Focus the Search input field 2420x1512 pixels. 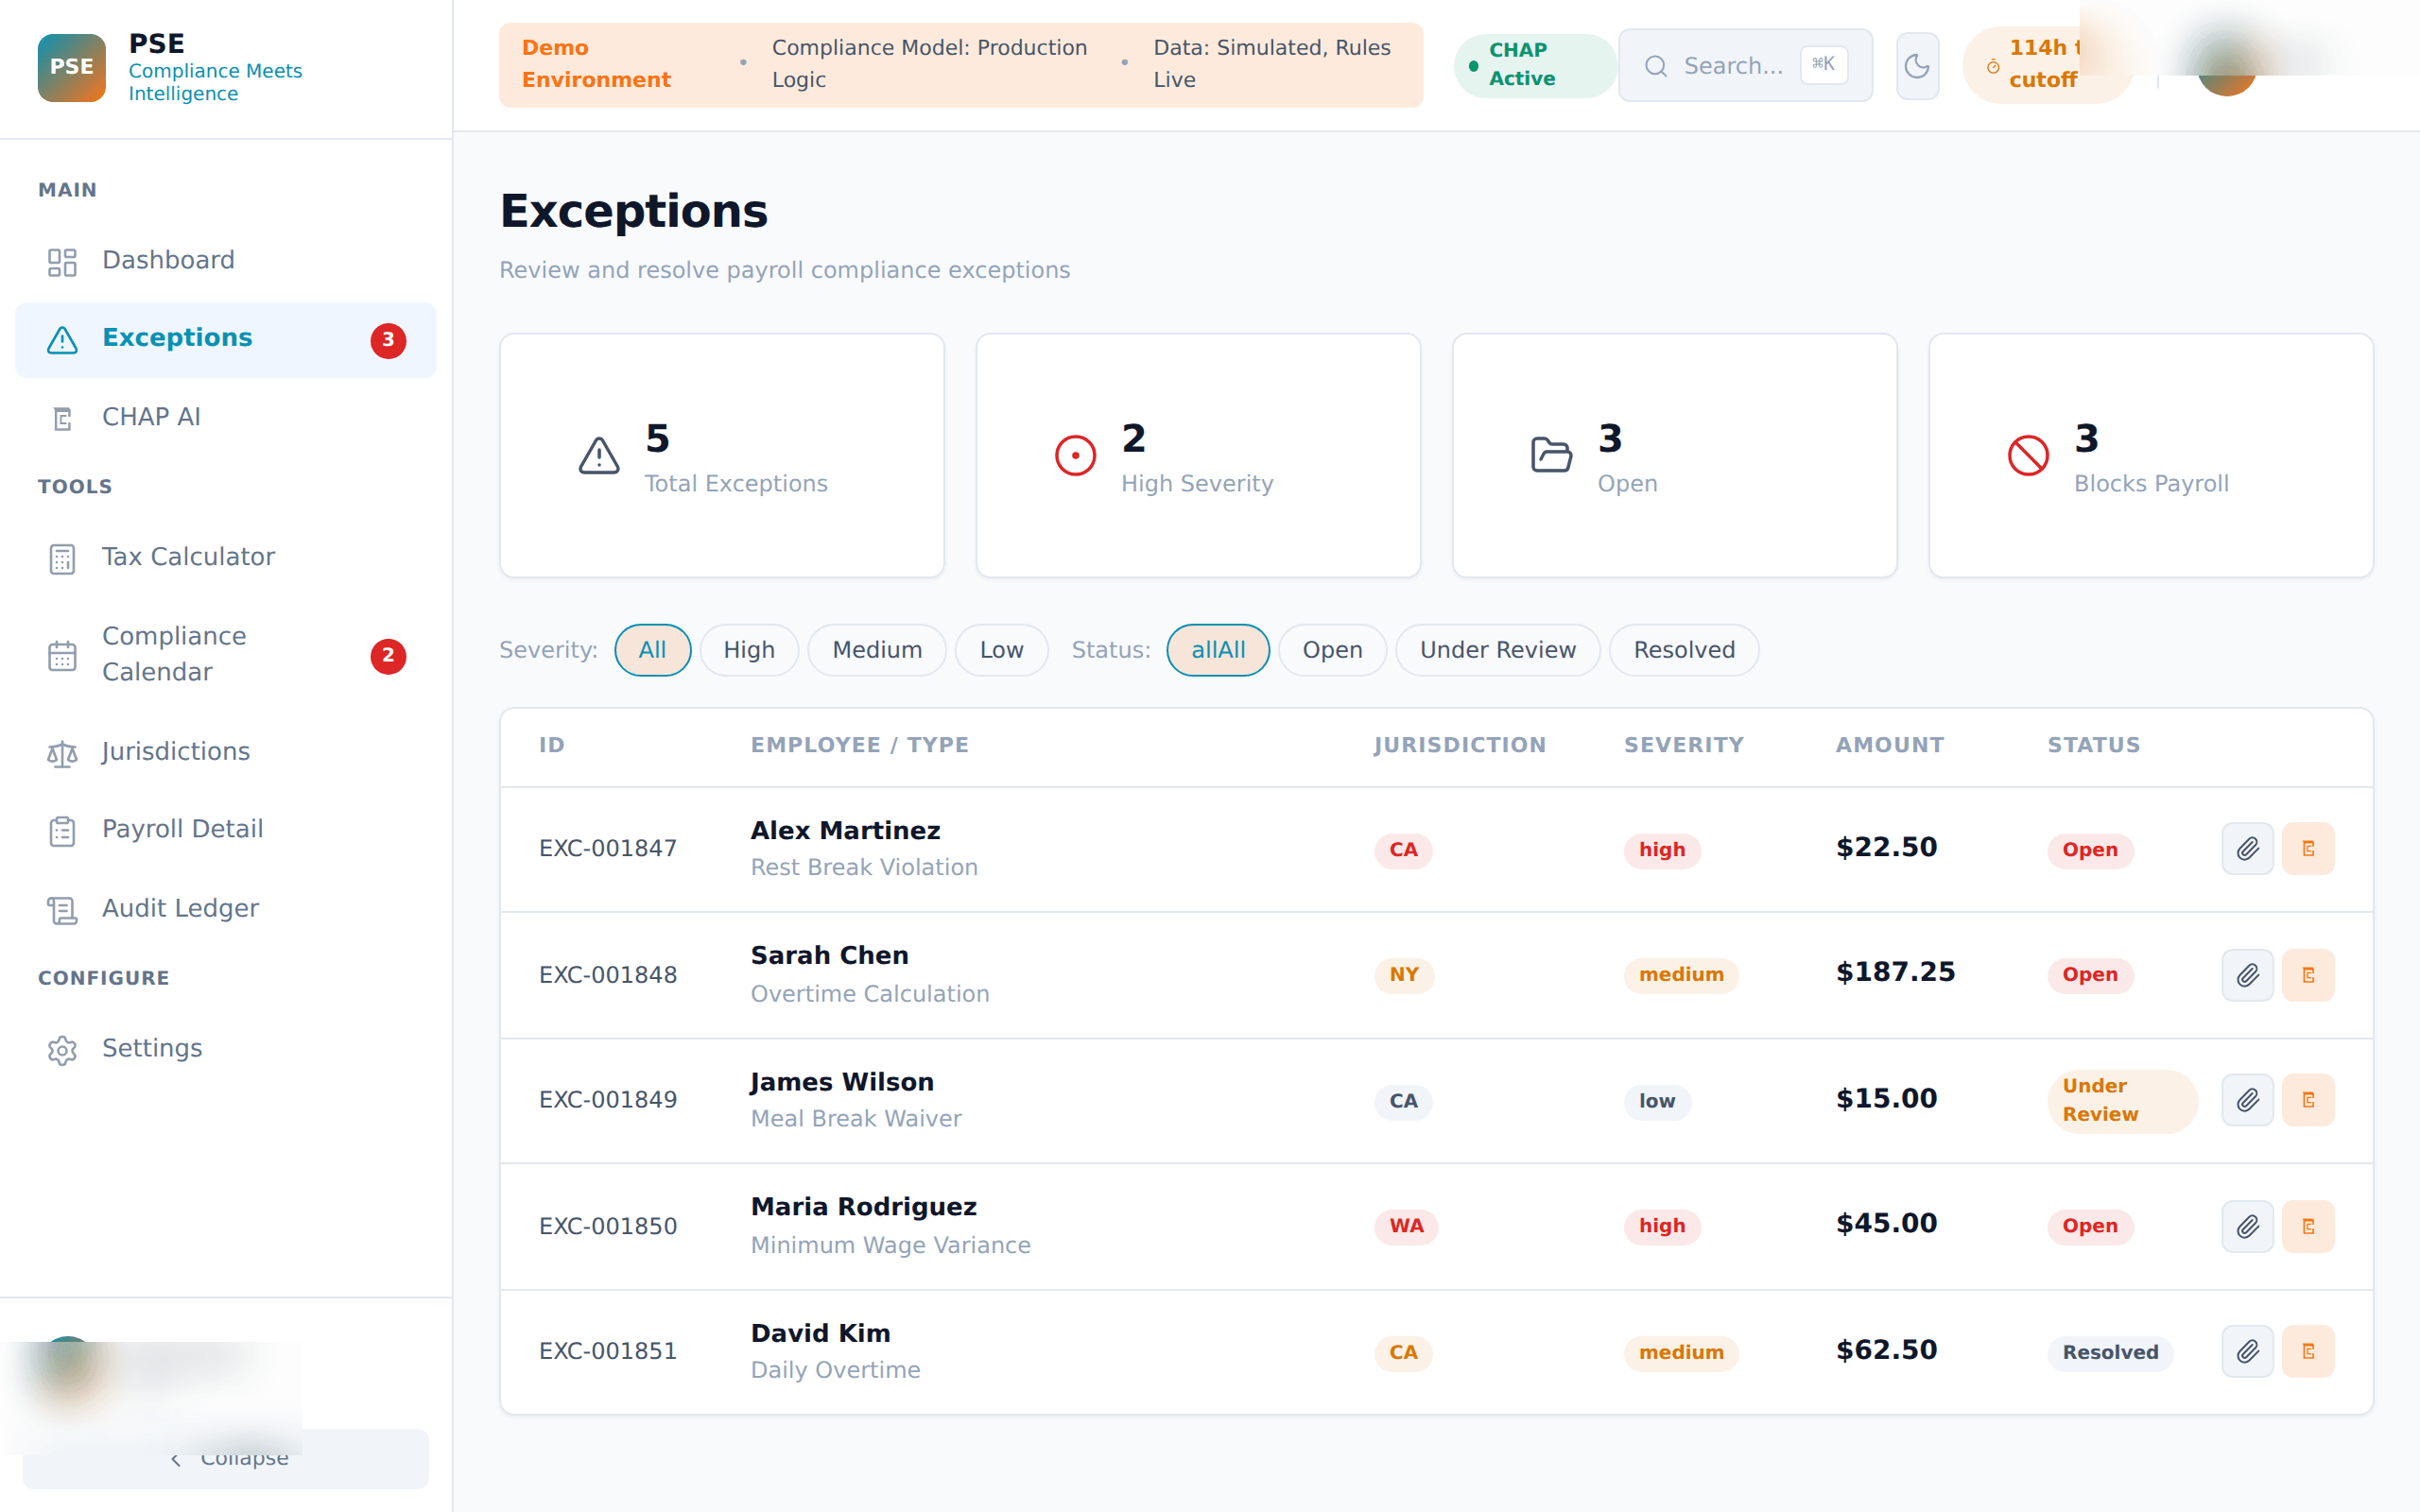point(1735,66)
